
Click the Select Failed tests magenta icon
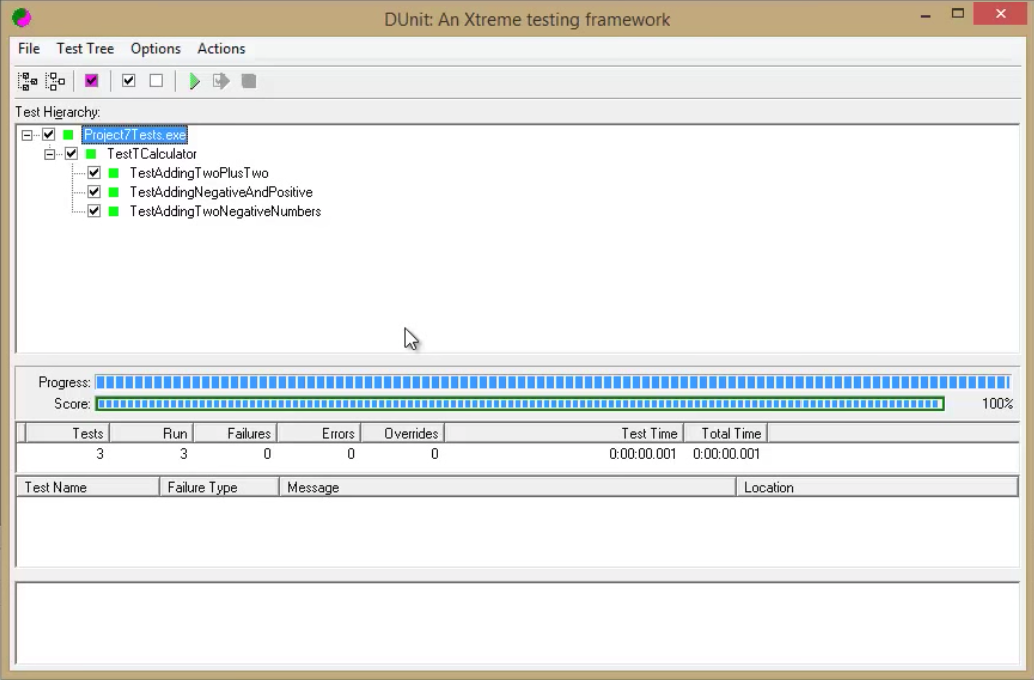[x=92, y=80]
